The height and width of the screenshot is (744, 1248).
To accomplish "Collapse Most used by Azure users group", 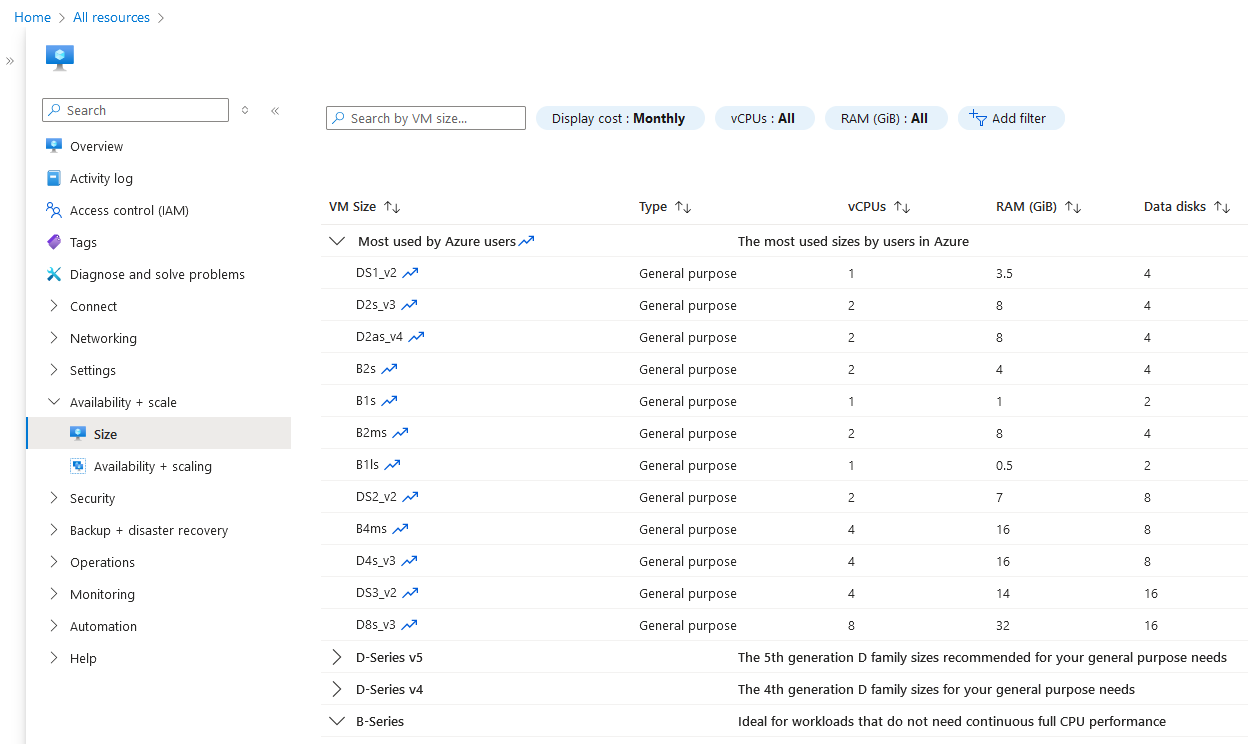I will [x=337, y=241].
